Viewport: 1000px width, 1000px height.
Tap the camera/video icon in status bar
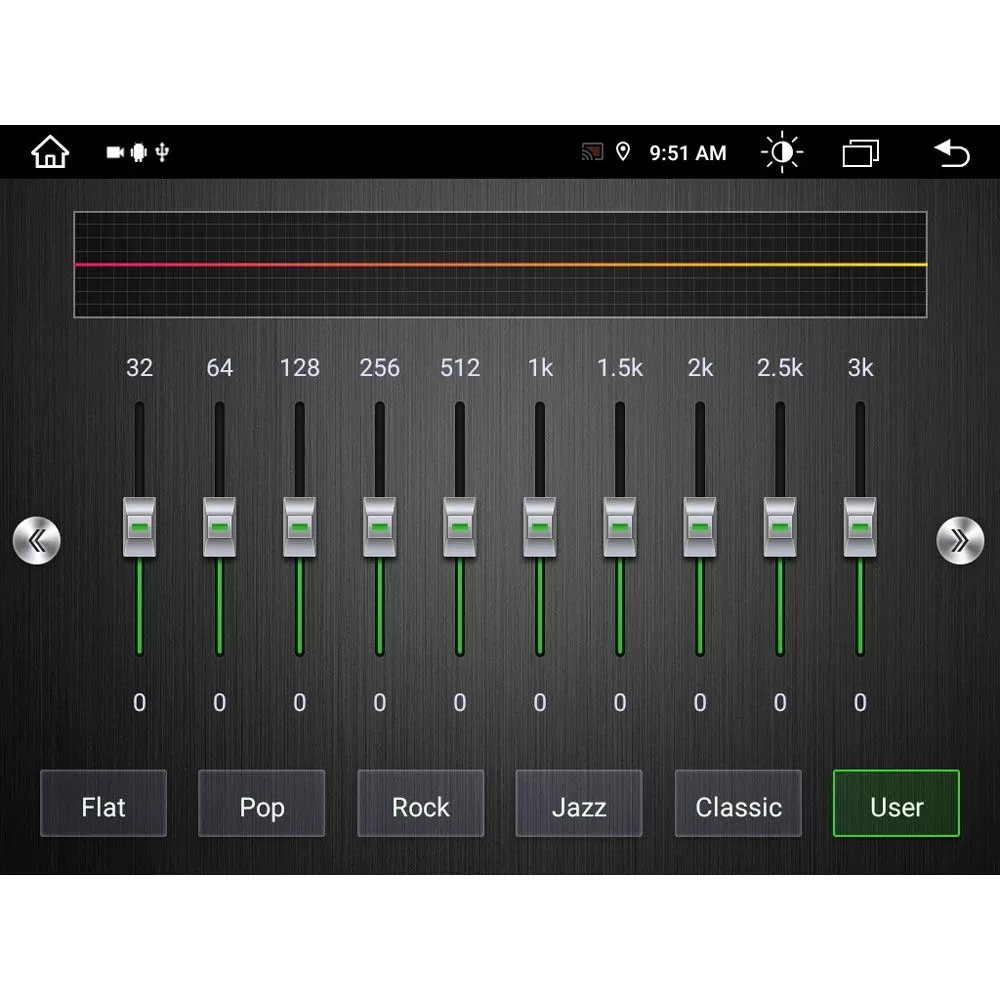coord(114,153)
